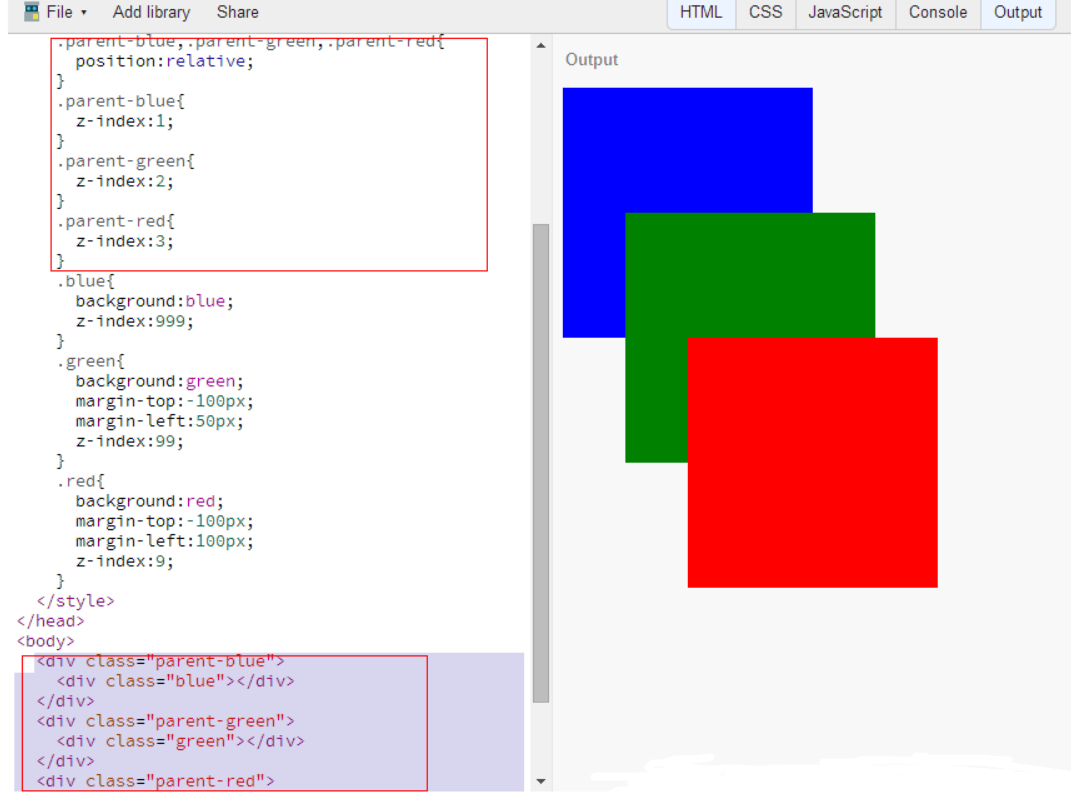Click the div class="blue" line

[x=176, y=681]
